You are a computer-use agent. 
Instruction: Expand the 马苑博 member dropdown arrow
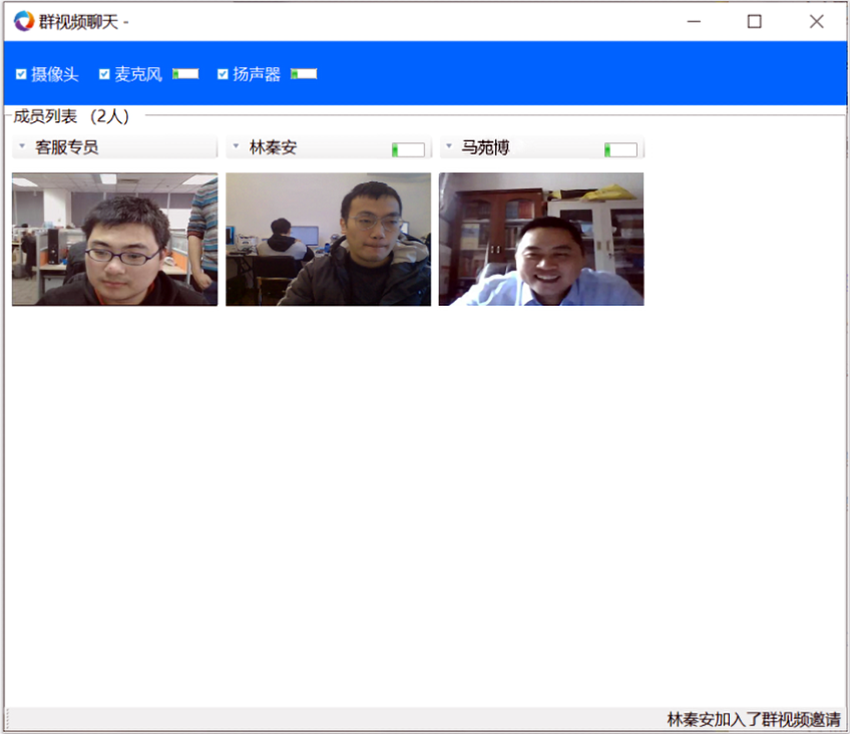click(448, 146)
